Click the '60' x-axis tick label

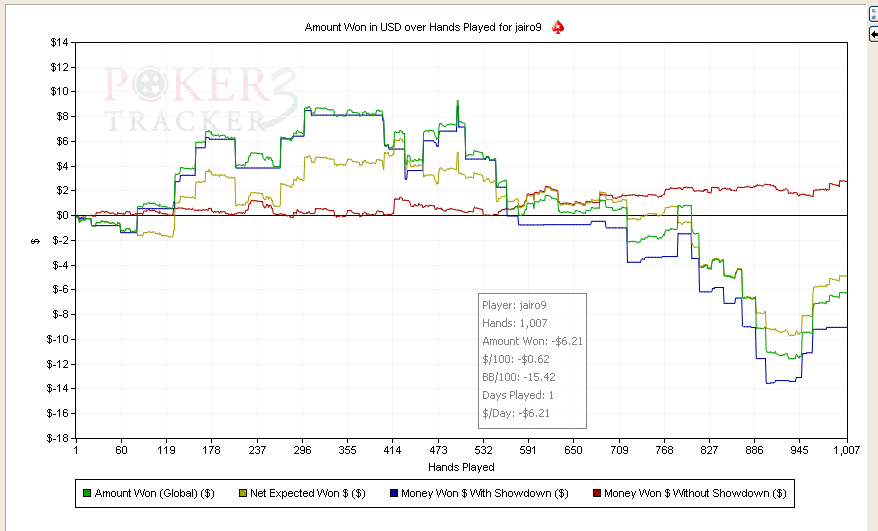(121, 450)
